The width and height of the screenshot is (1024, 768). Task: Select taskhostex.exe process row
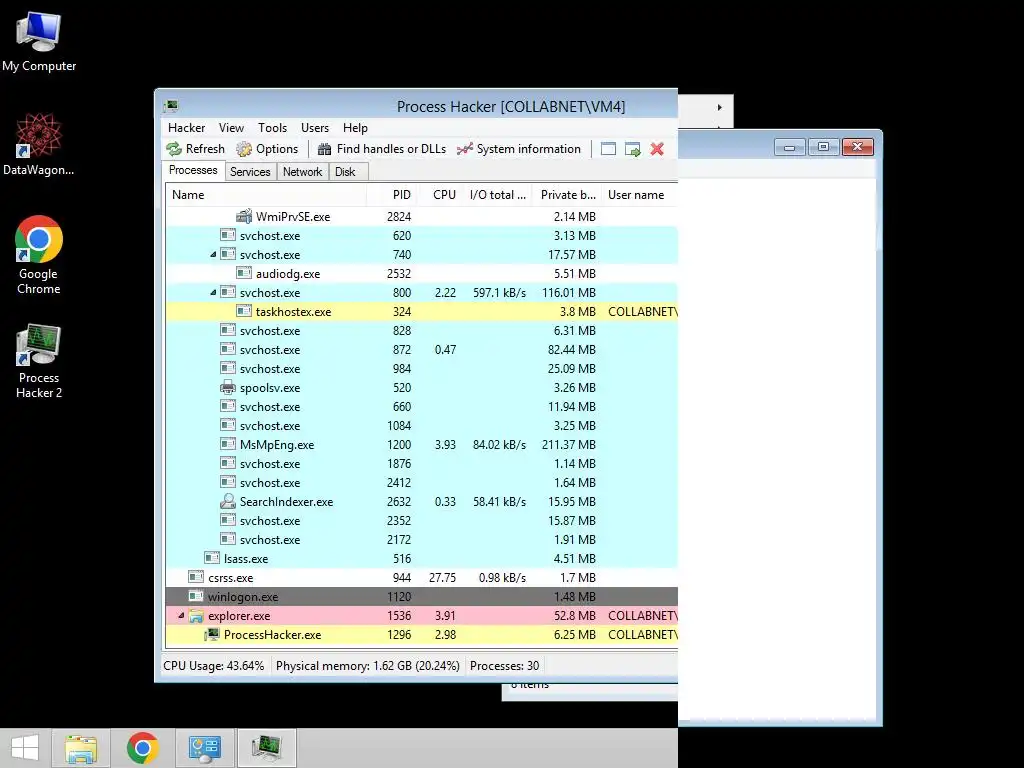421,312
